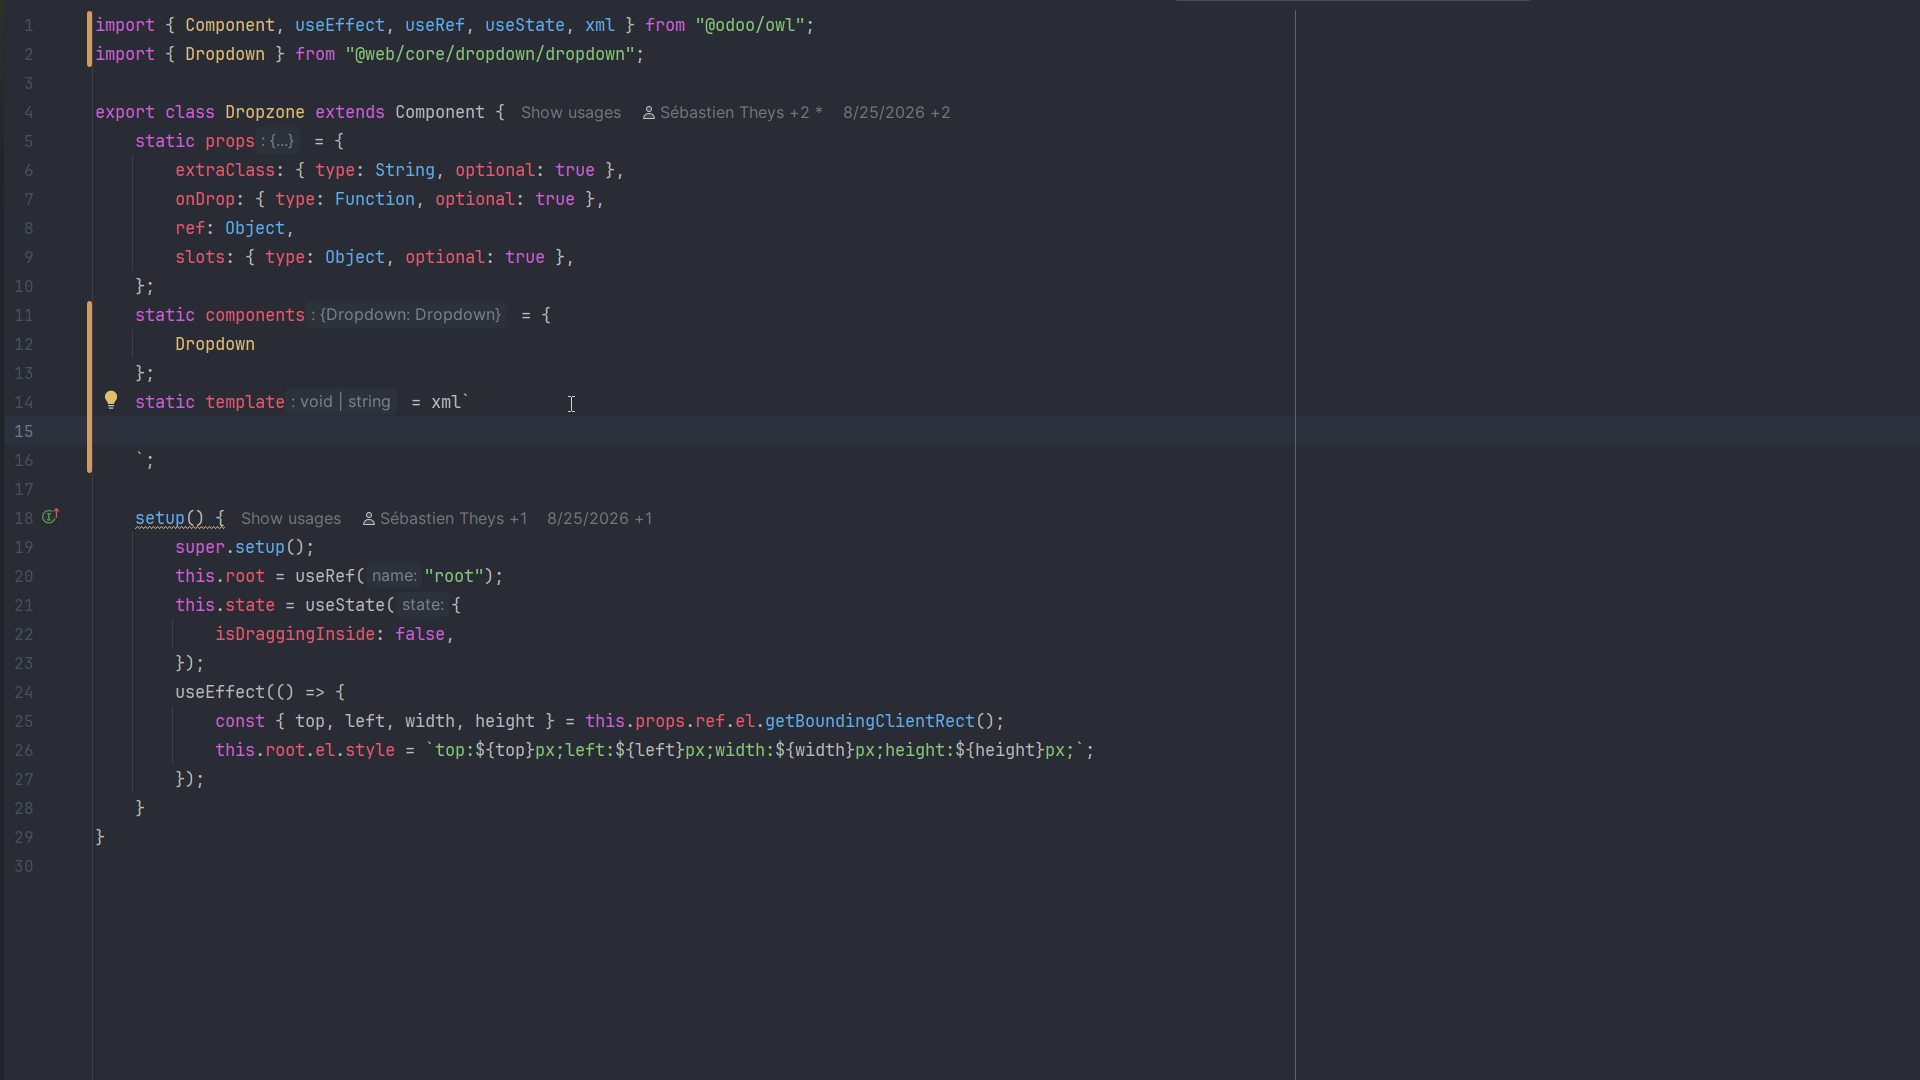Click the Component superclass after extends
This screenshot has width=1920, height=1080.
(x=440, y=112)
